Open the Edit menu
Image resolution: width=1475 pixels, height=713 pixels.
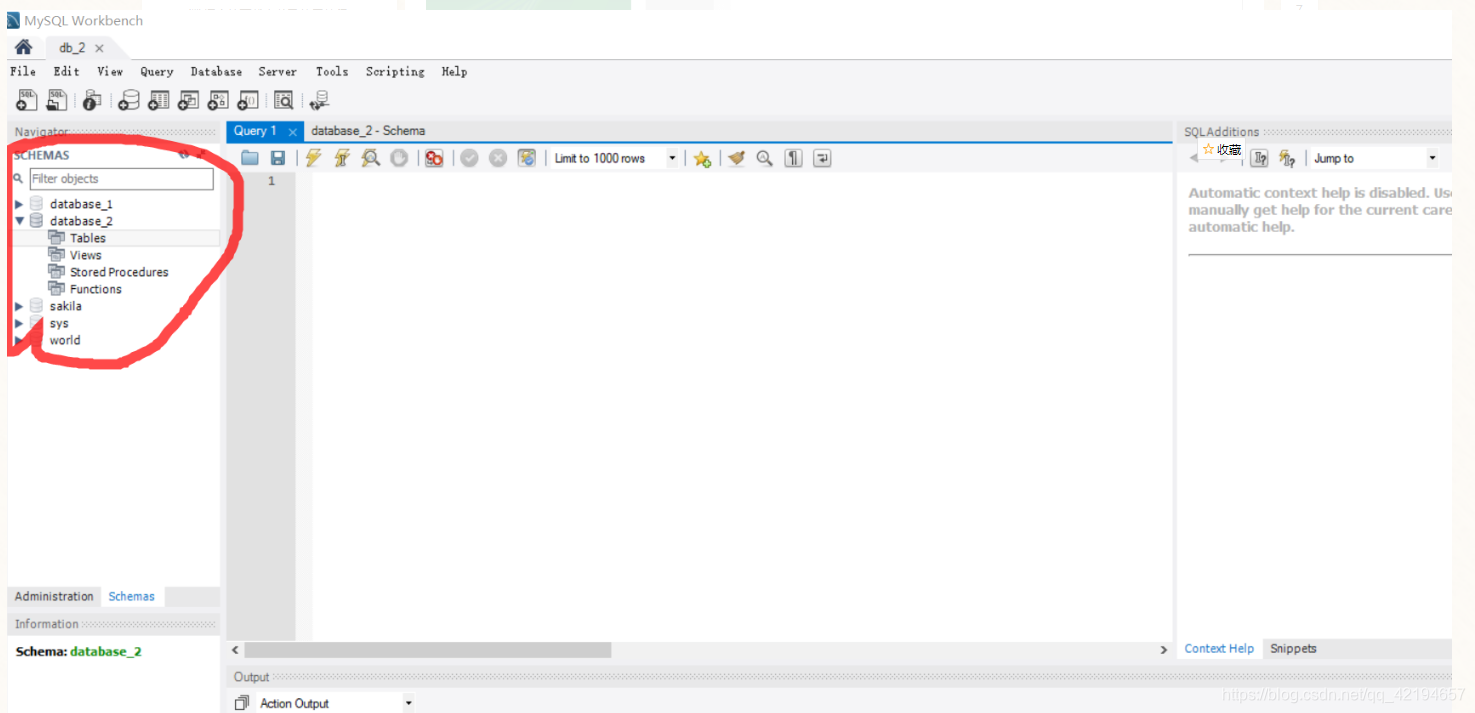[66, 72]
